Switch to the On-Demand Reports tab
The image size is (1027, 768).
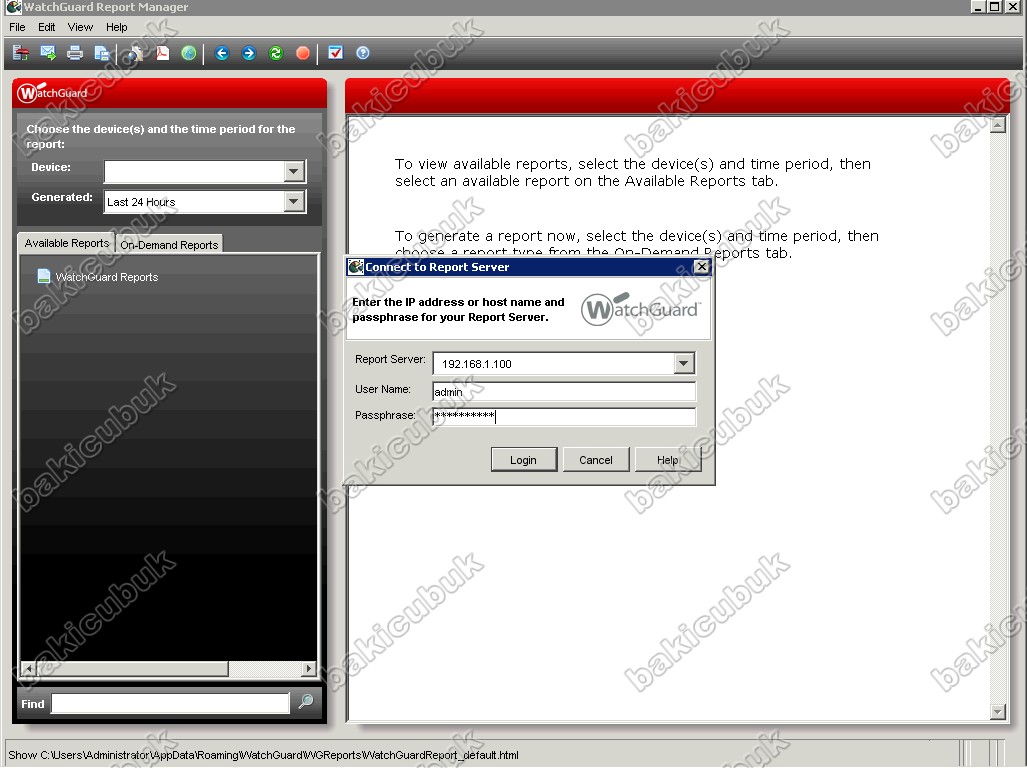tap(169, 244)
